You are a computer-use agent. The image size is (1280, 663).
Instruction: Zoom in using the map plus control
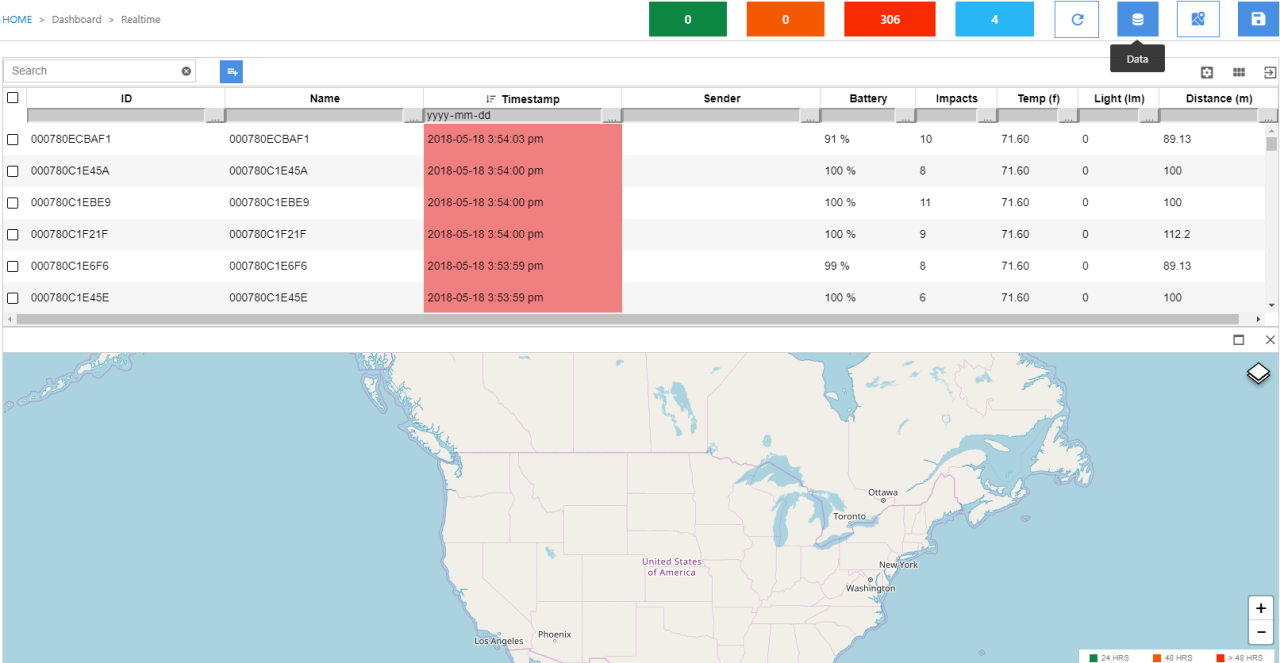click(x=1261, y=608)
